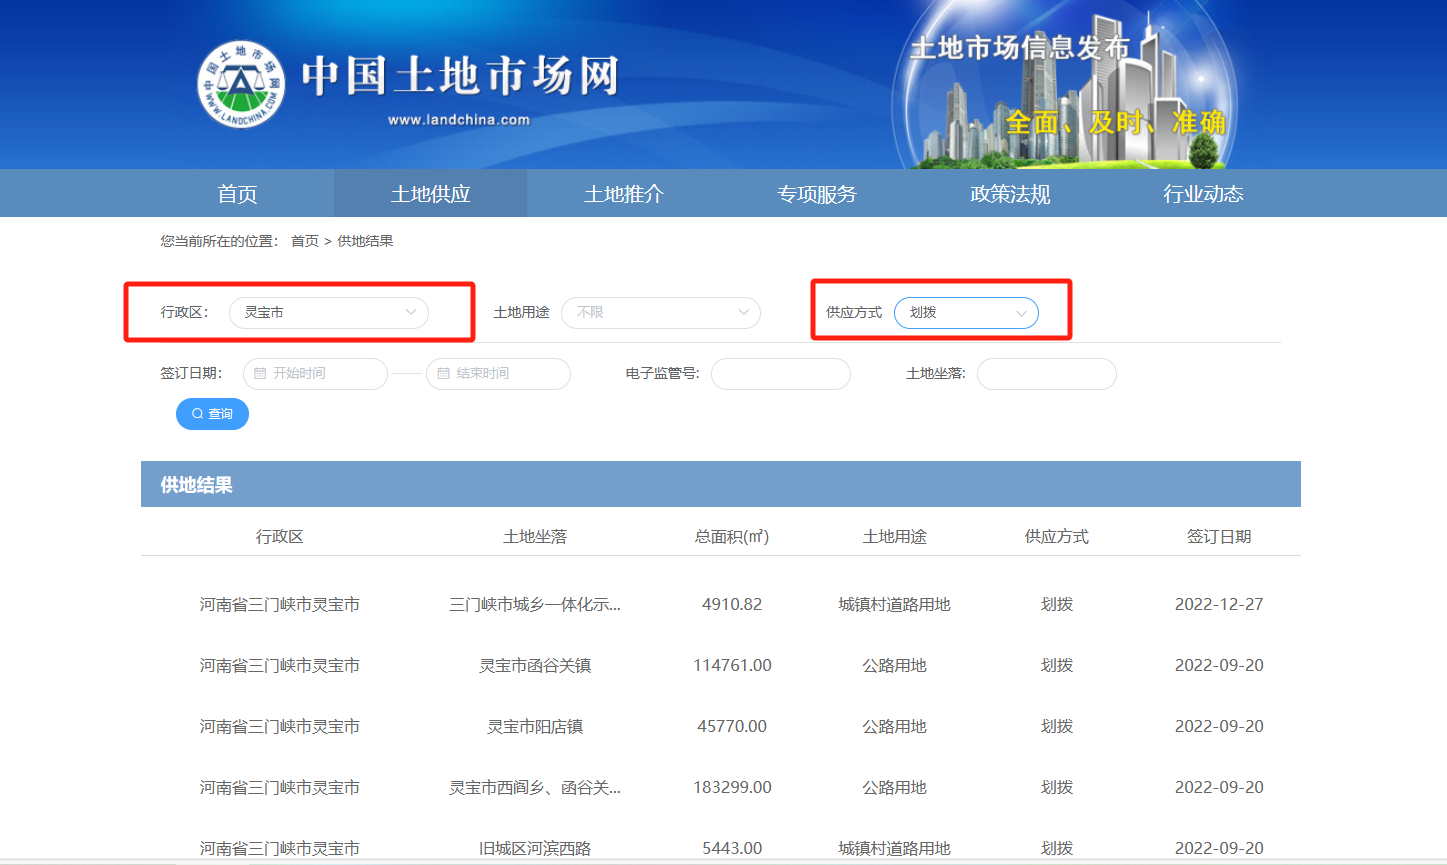Viewport: 1447px width, 865px height.
Task: Open the 灵宝市阳店镇 land record
Action: coord(535,727)
